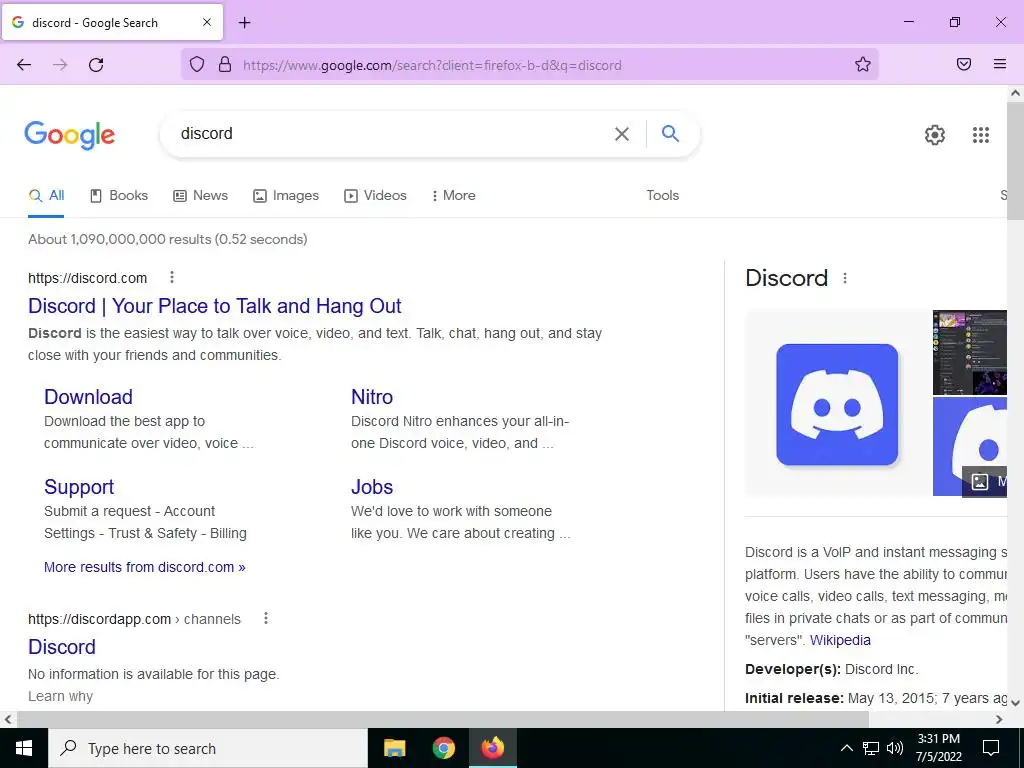Open options for discordapp.com result

pos(266,618)
